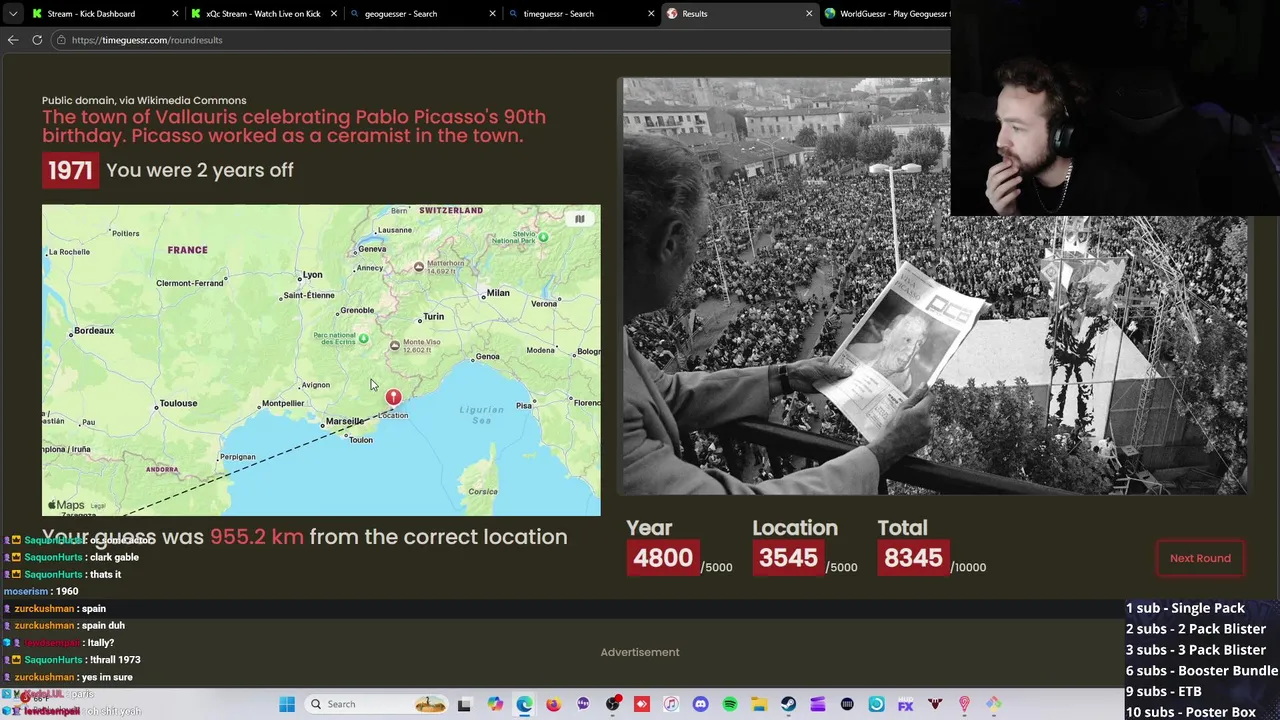Screen dimensions: 1280x720
Task: Open File Explorer from the taskbar
Action: (x=759, y=704)
